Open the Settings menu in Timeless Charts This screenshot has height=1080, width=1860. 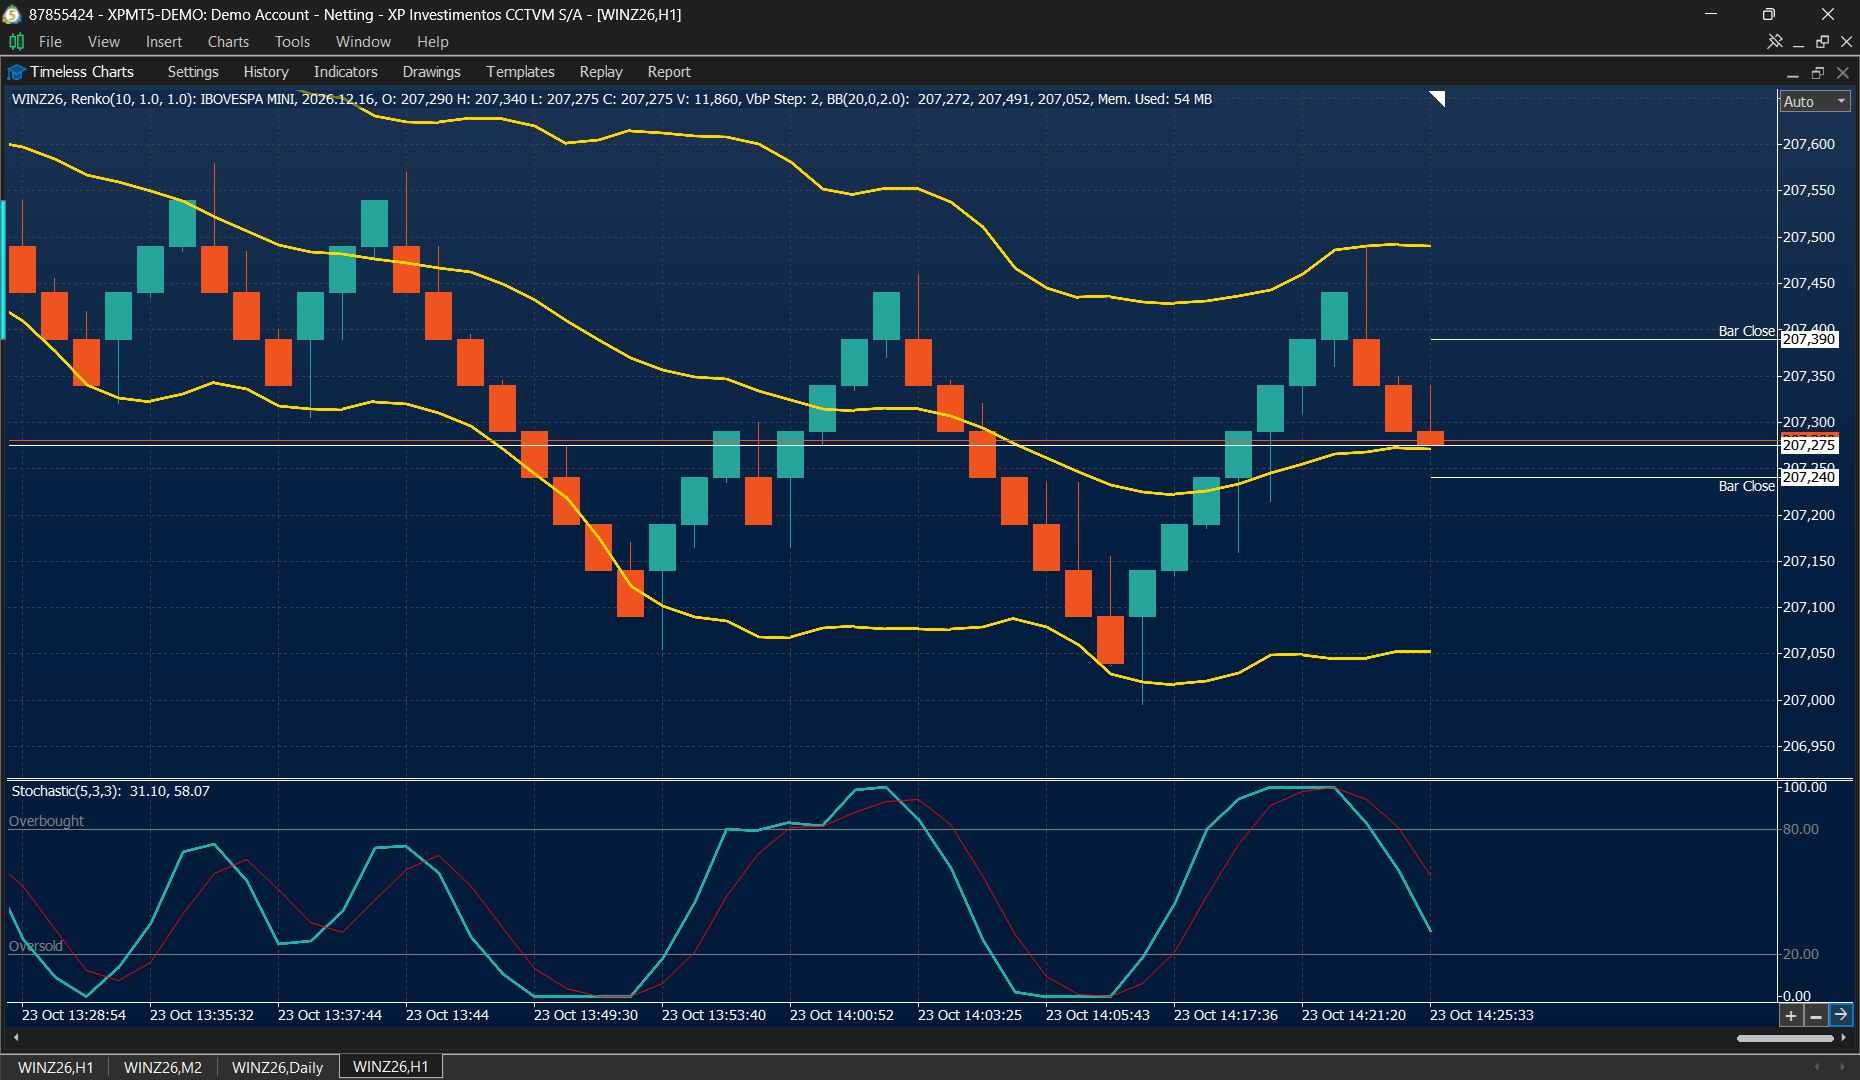coord(193,72)
